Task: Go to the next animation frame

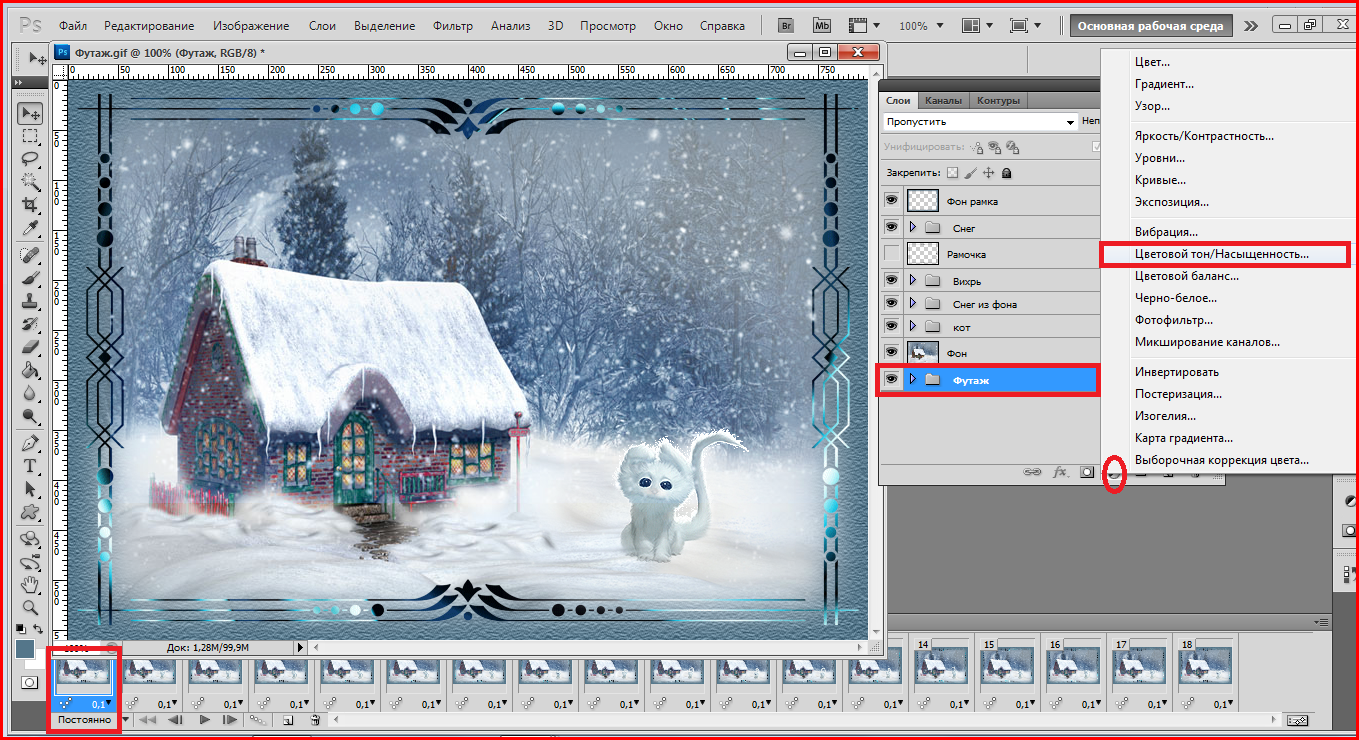Action: (x=230, y=720)
